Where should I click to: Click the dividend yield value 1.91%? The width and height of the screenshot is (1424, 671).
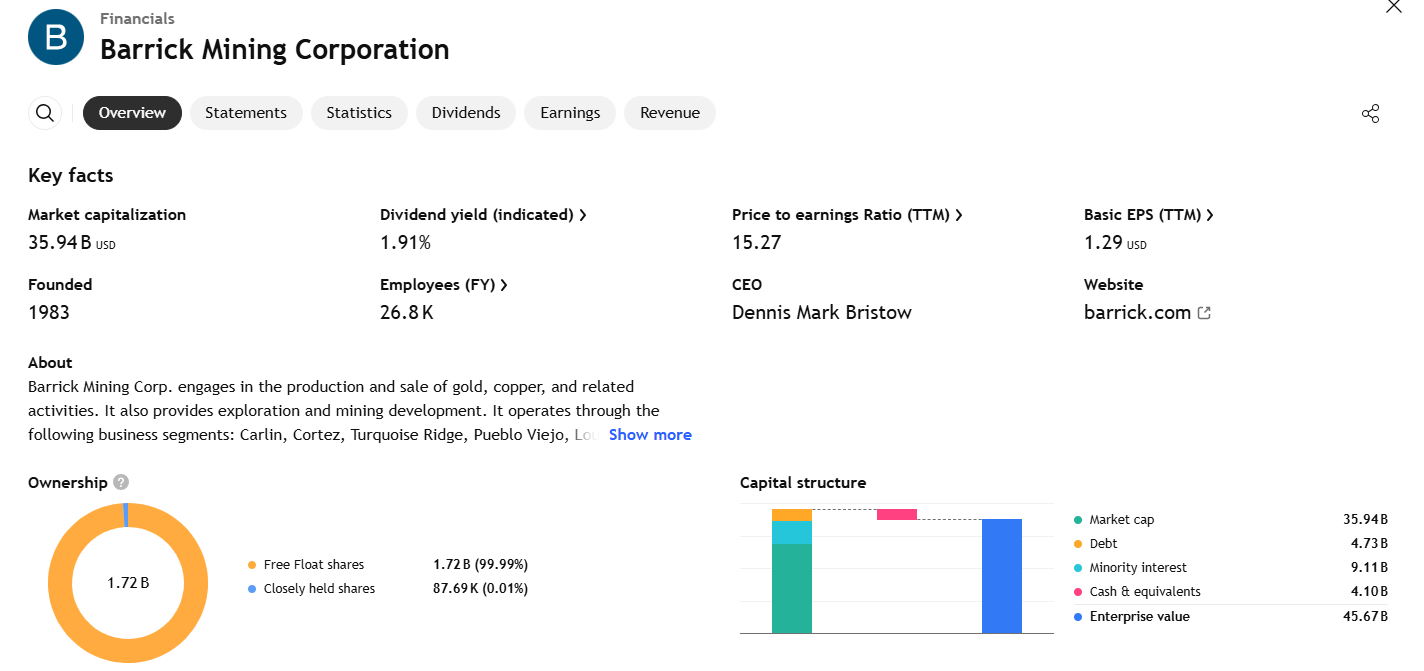click(x=405, y=242)
